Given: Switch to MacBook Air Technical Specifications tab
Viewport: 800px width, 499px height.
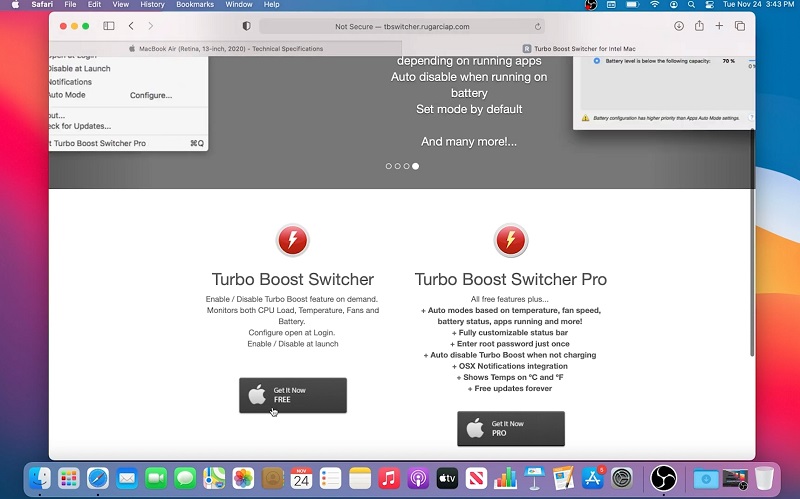Looking at the screenshot, I should (x=226, y=48).
